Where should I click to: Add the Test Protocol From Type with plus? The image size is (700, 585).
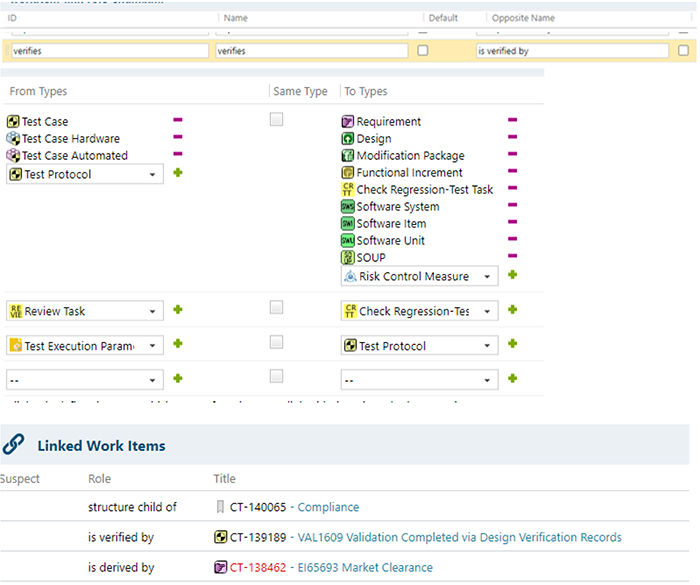[178, 174]
